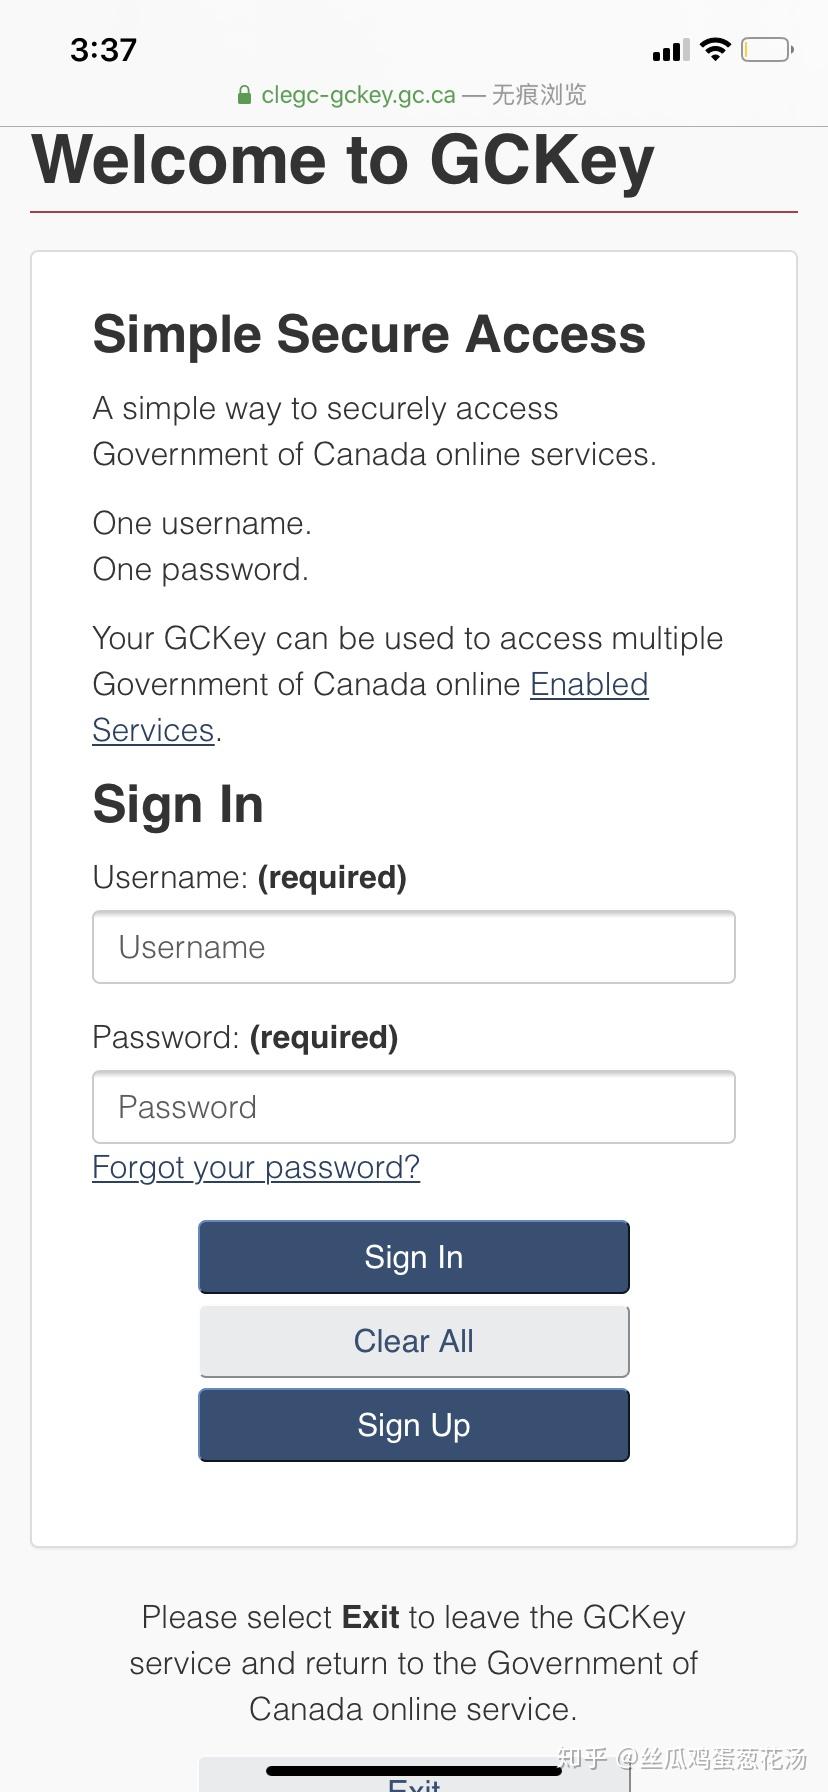The width and height of the screenshot is (828, 1792).
Task: Focus the Username input field
Action: (x=414, y=947)
